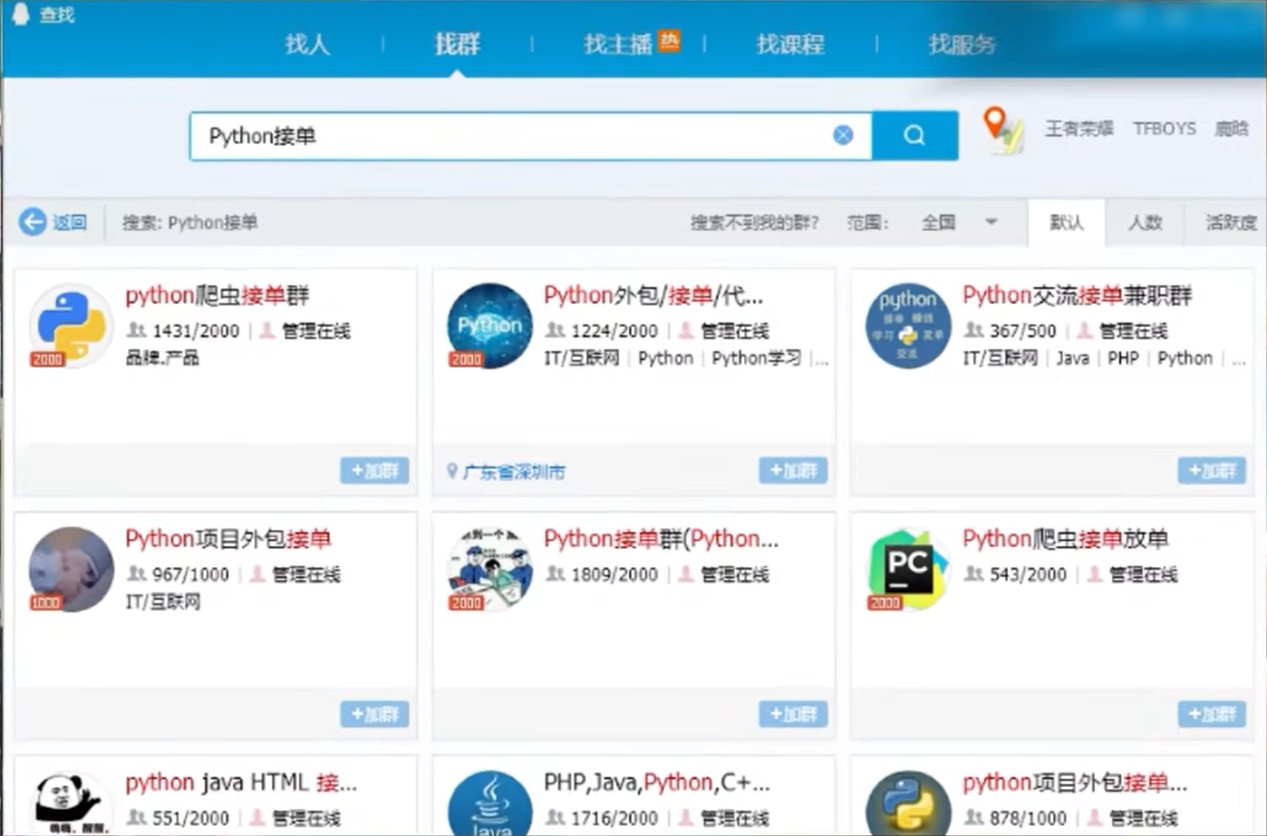1267x836 pixels.
Task: Click the location marker beside 广东省深圳市
Action: click(452, 470)
